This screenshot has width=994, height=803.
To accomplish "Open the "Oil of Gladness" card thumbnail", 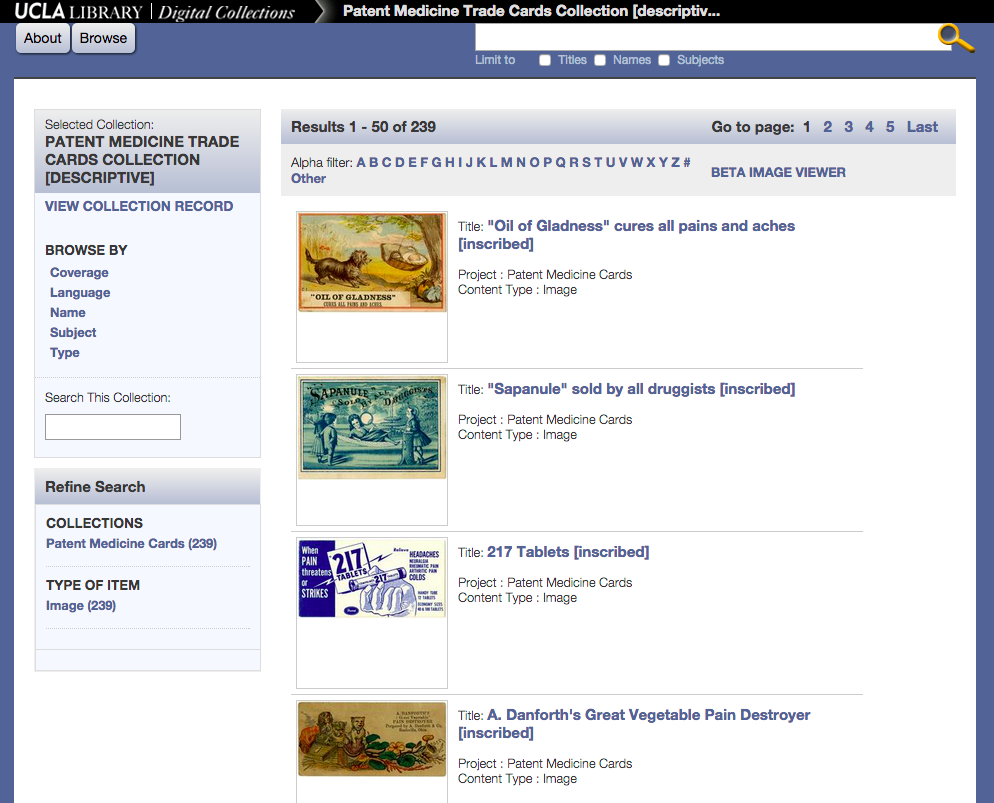I will 372,262.
